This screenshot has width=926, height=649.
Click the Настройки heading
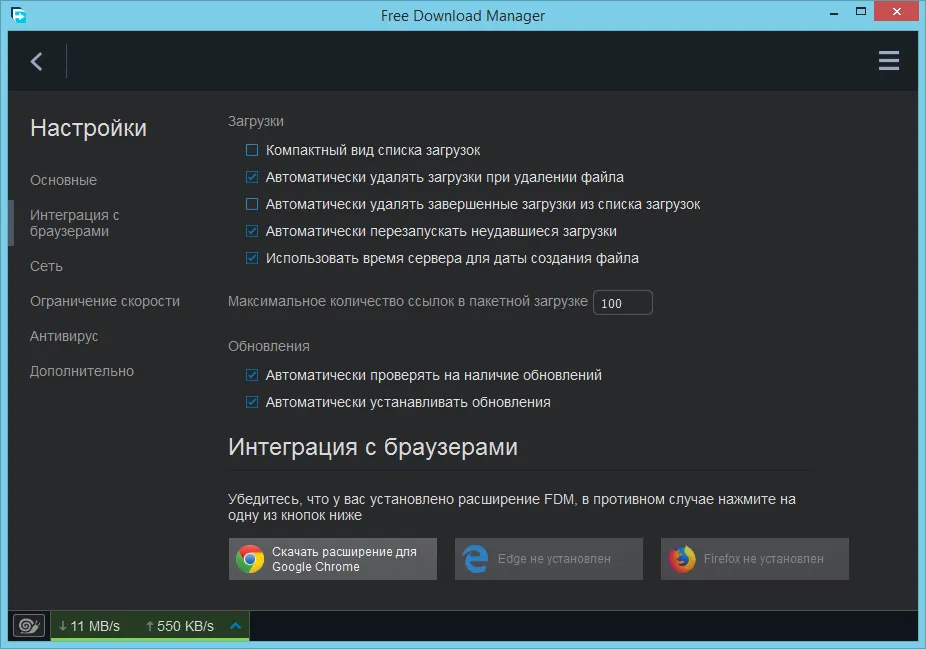89,128
